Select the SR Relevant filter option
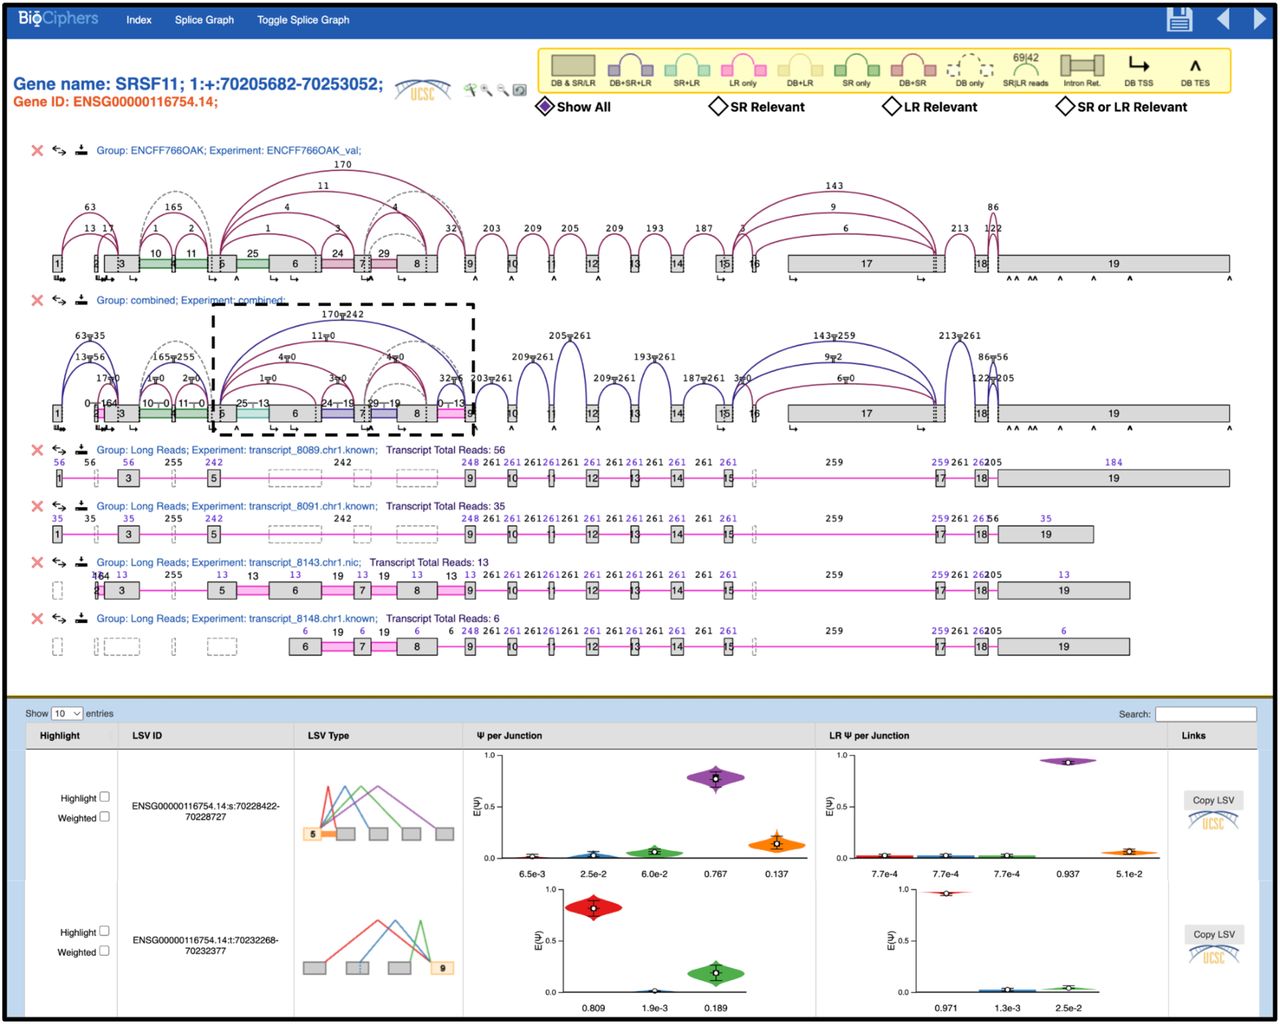This screenshot has height=1024, width=1280. coord(718,106)
